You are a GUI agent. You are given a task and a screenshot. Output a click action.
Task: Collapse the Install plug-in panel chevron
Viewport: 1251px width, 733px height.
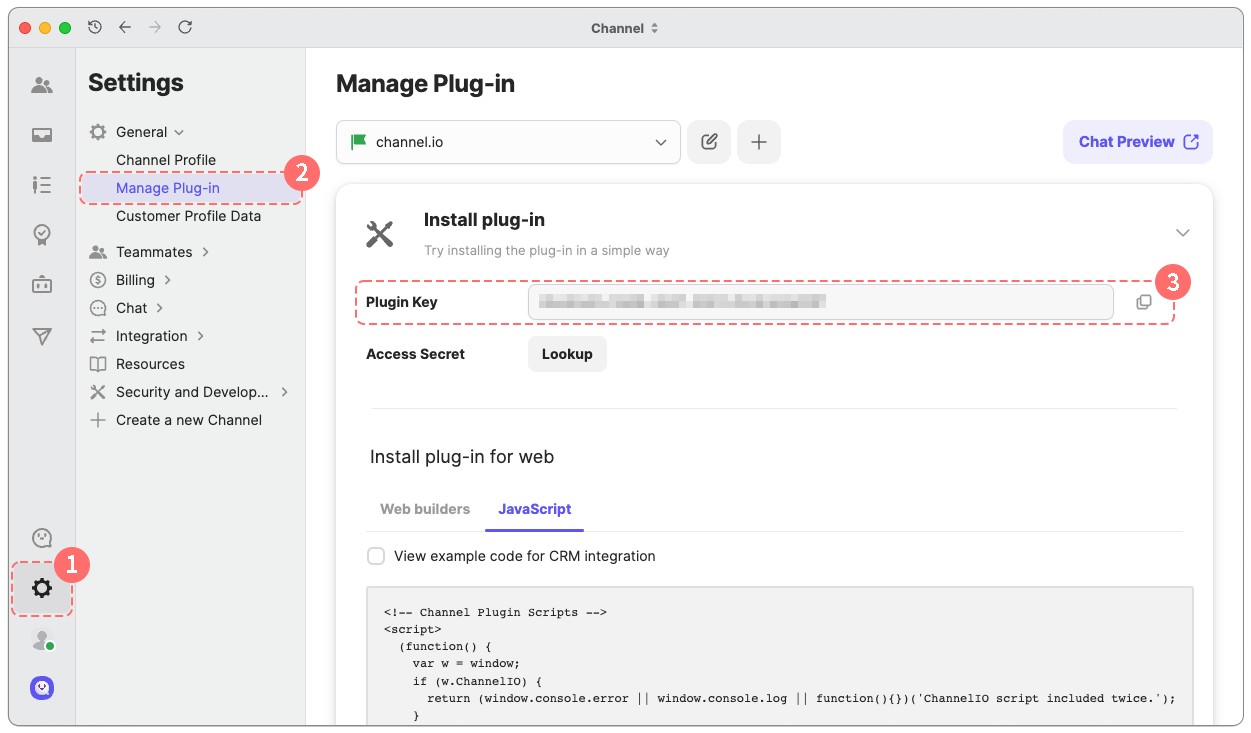1183,233
